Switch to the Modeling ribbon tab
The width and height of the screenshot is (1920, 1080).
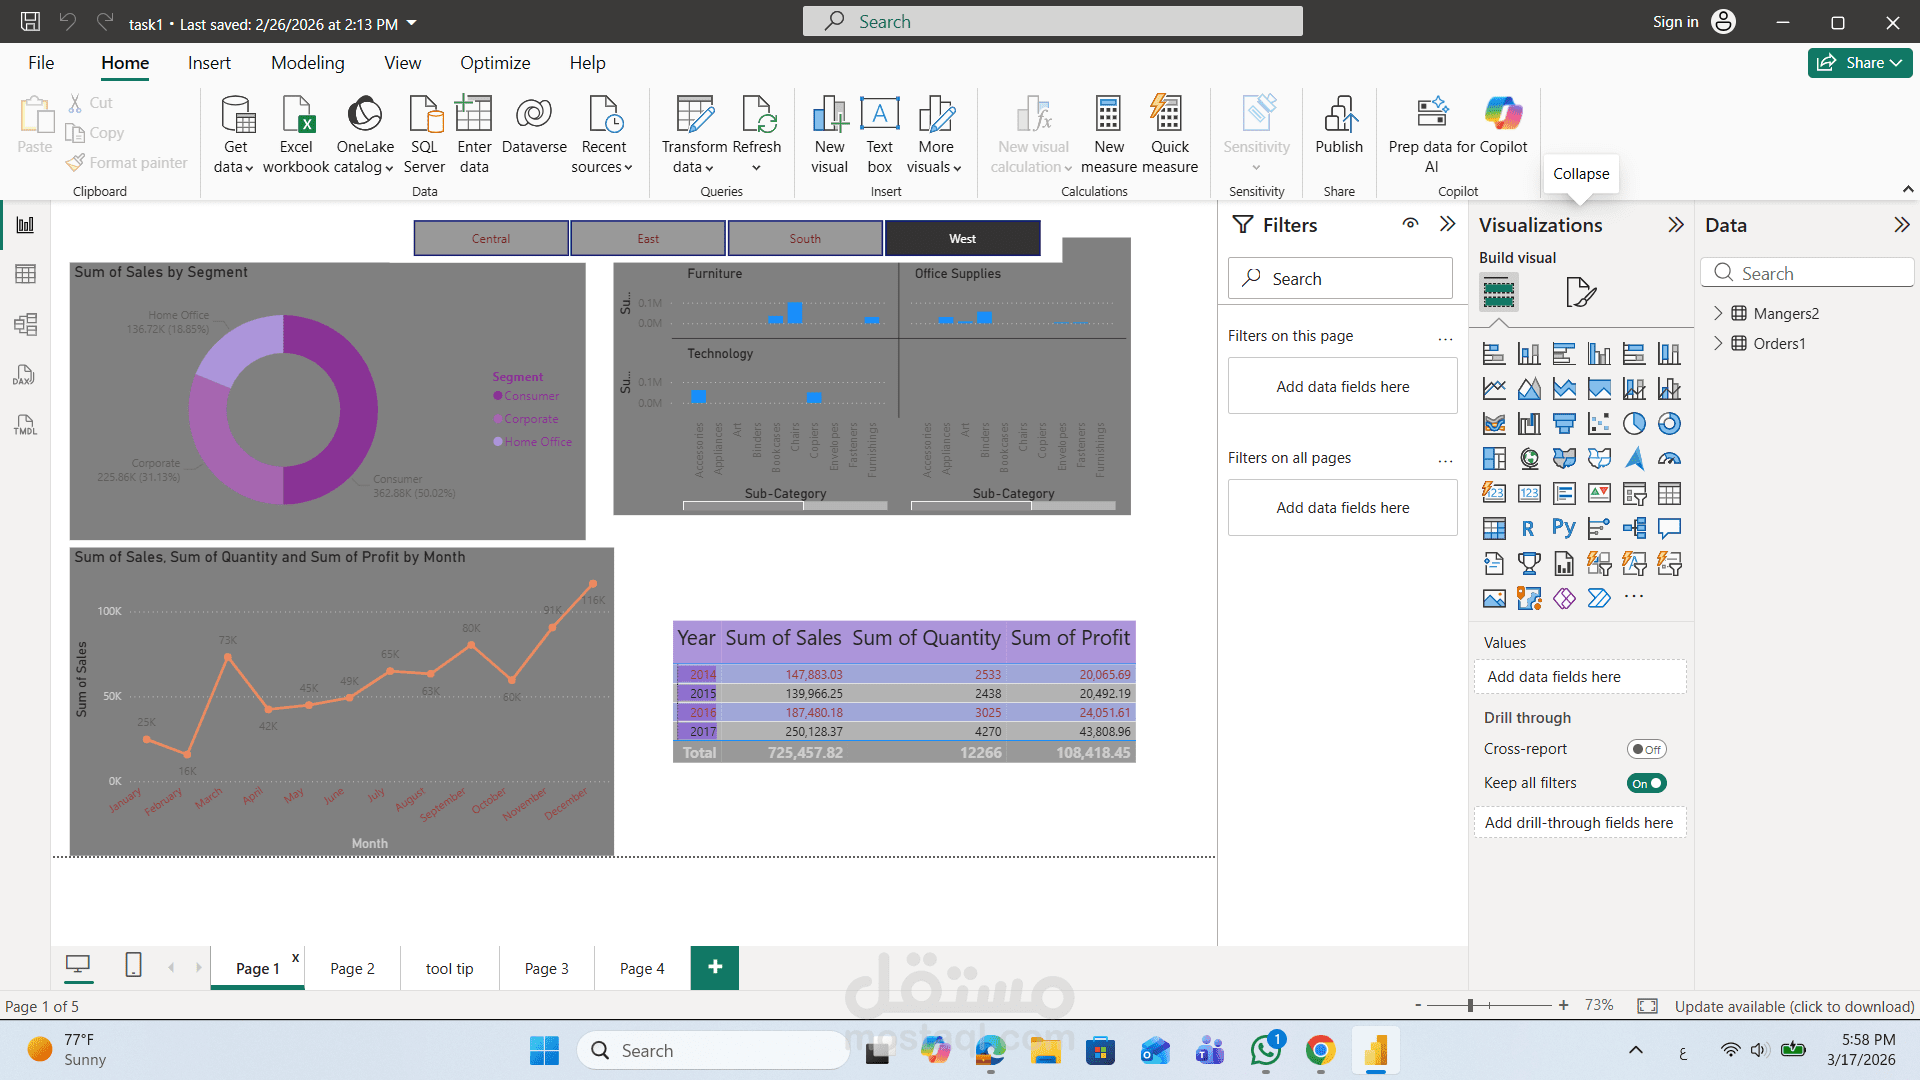click(307, 62)
